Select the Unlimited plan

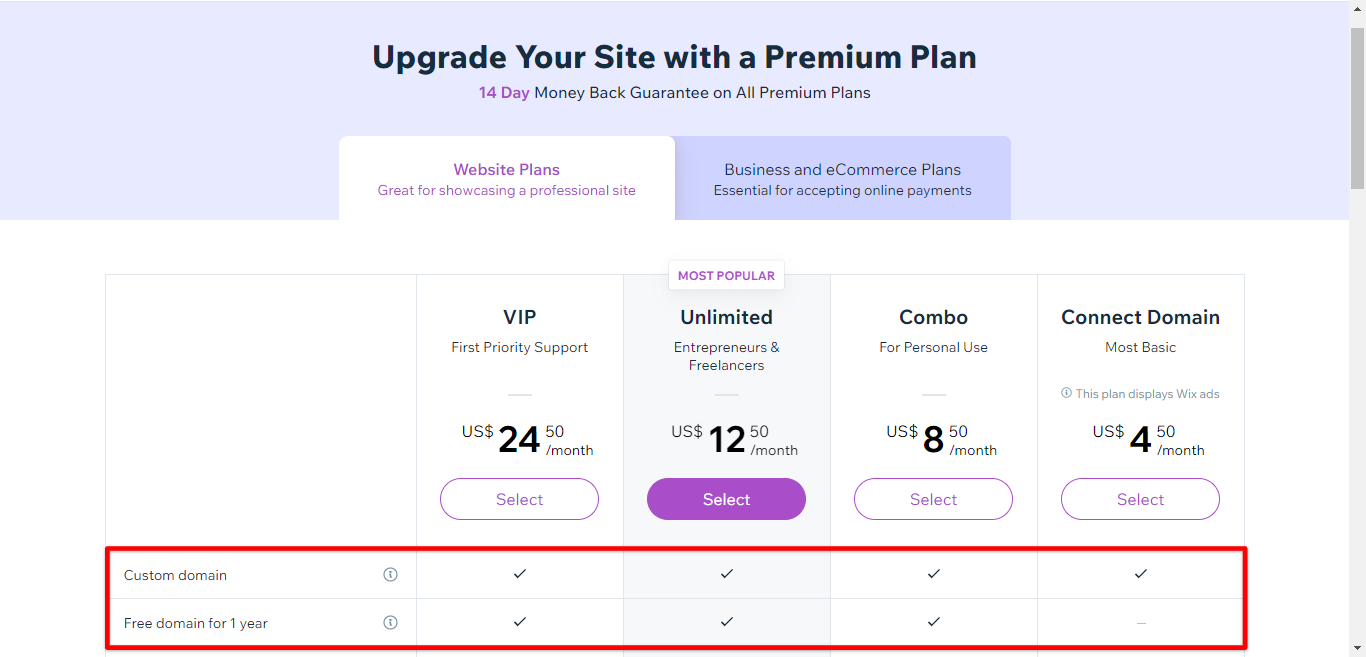pyautogui.click(x=726, y=499)
